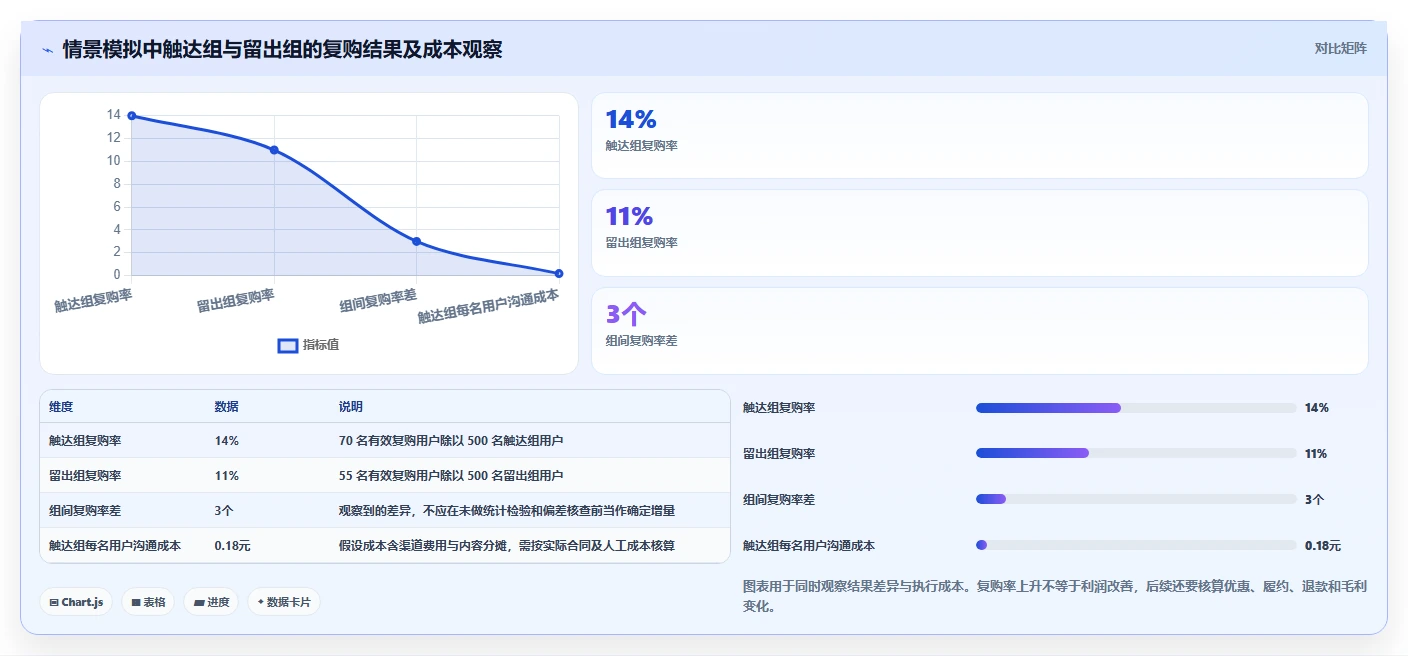This screenshot has height=656, width=1408.
Task: Click the 数据 table column header
Action: tap(226, 407)
